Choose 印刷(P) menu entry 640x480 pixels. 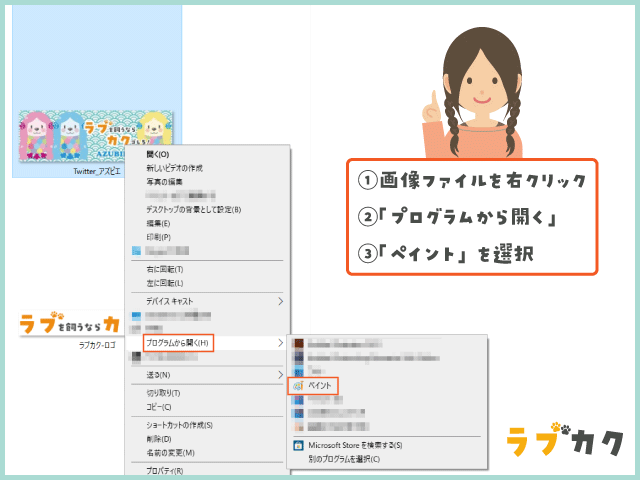coord(158,237)
